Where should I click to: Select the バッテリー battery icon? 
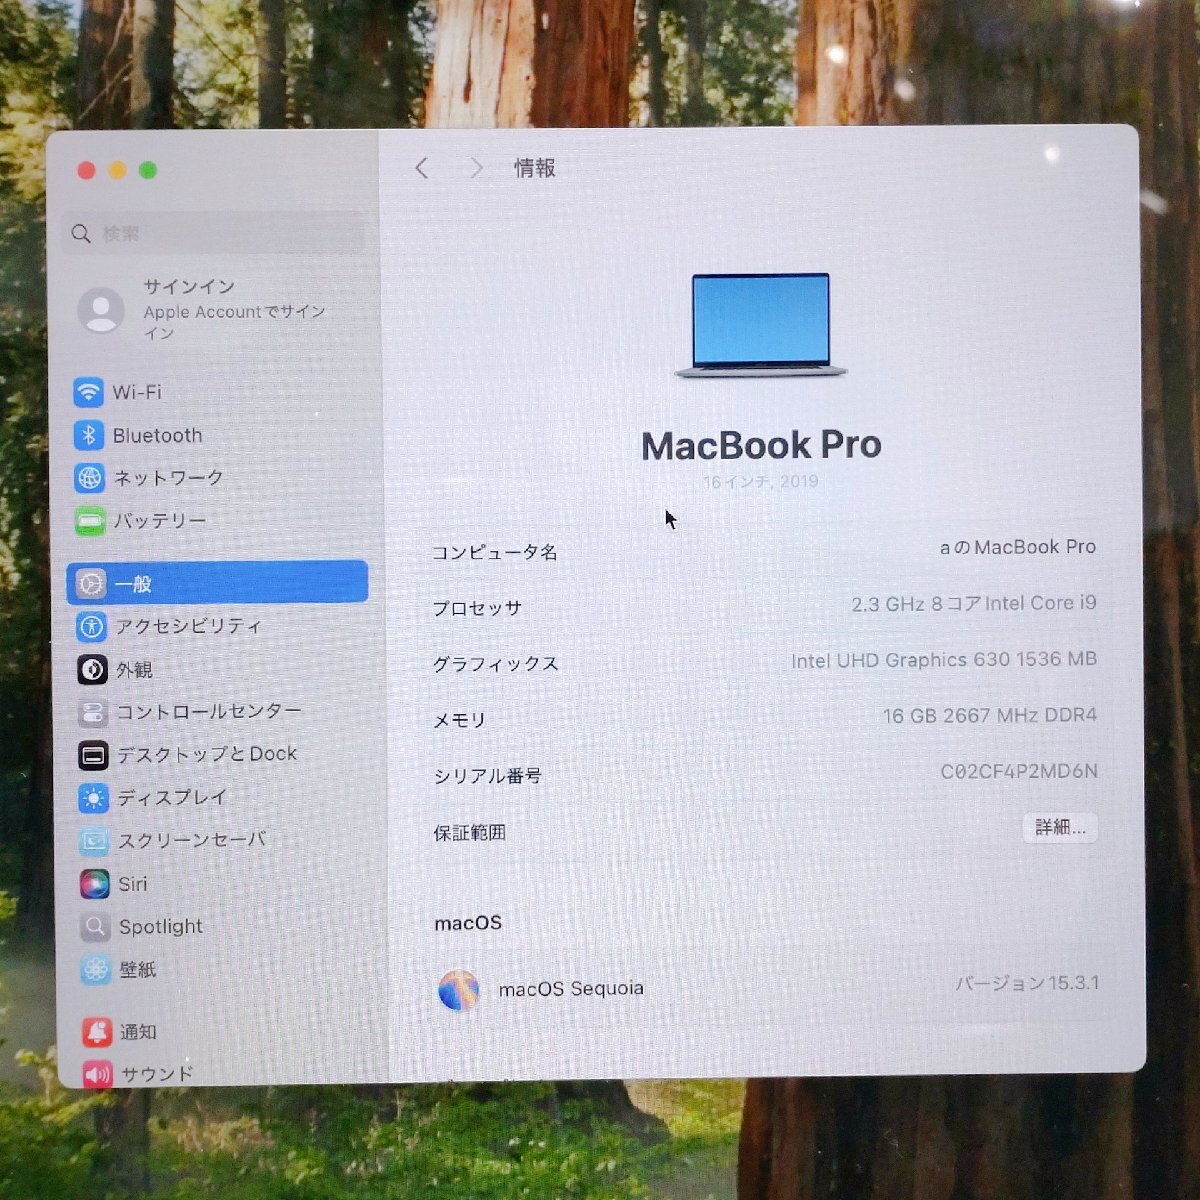pyautogui.click(x=89, y=521)
